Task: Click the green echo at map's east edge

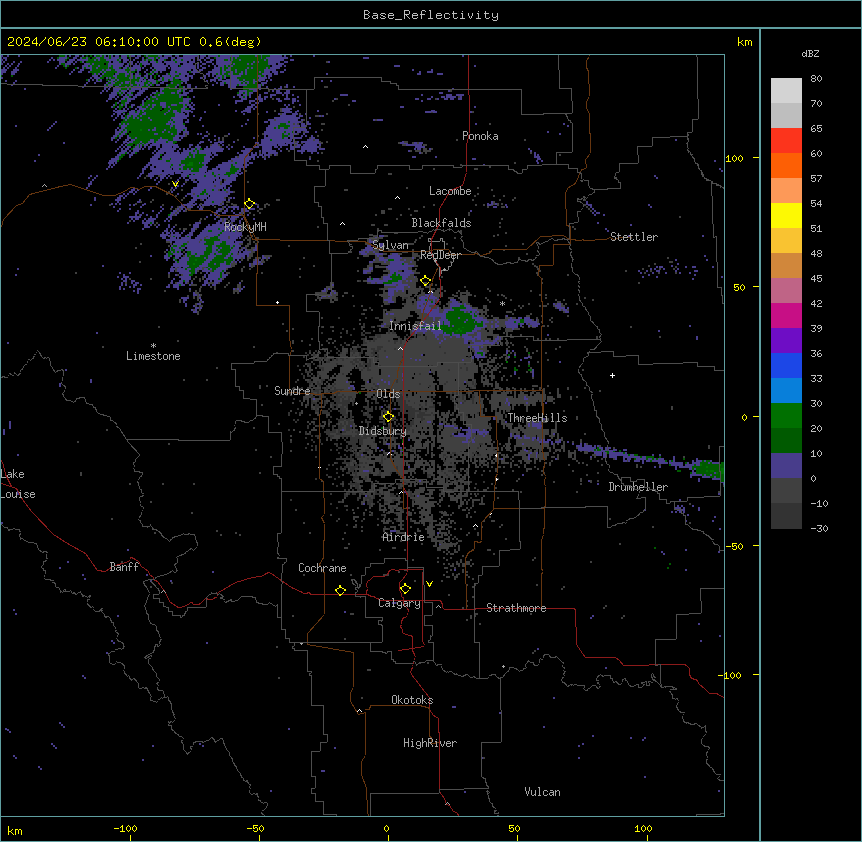Action: pyautogui.click(x=709, y=470)
